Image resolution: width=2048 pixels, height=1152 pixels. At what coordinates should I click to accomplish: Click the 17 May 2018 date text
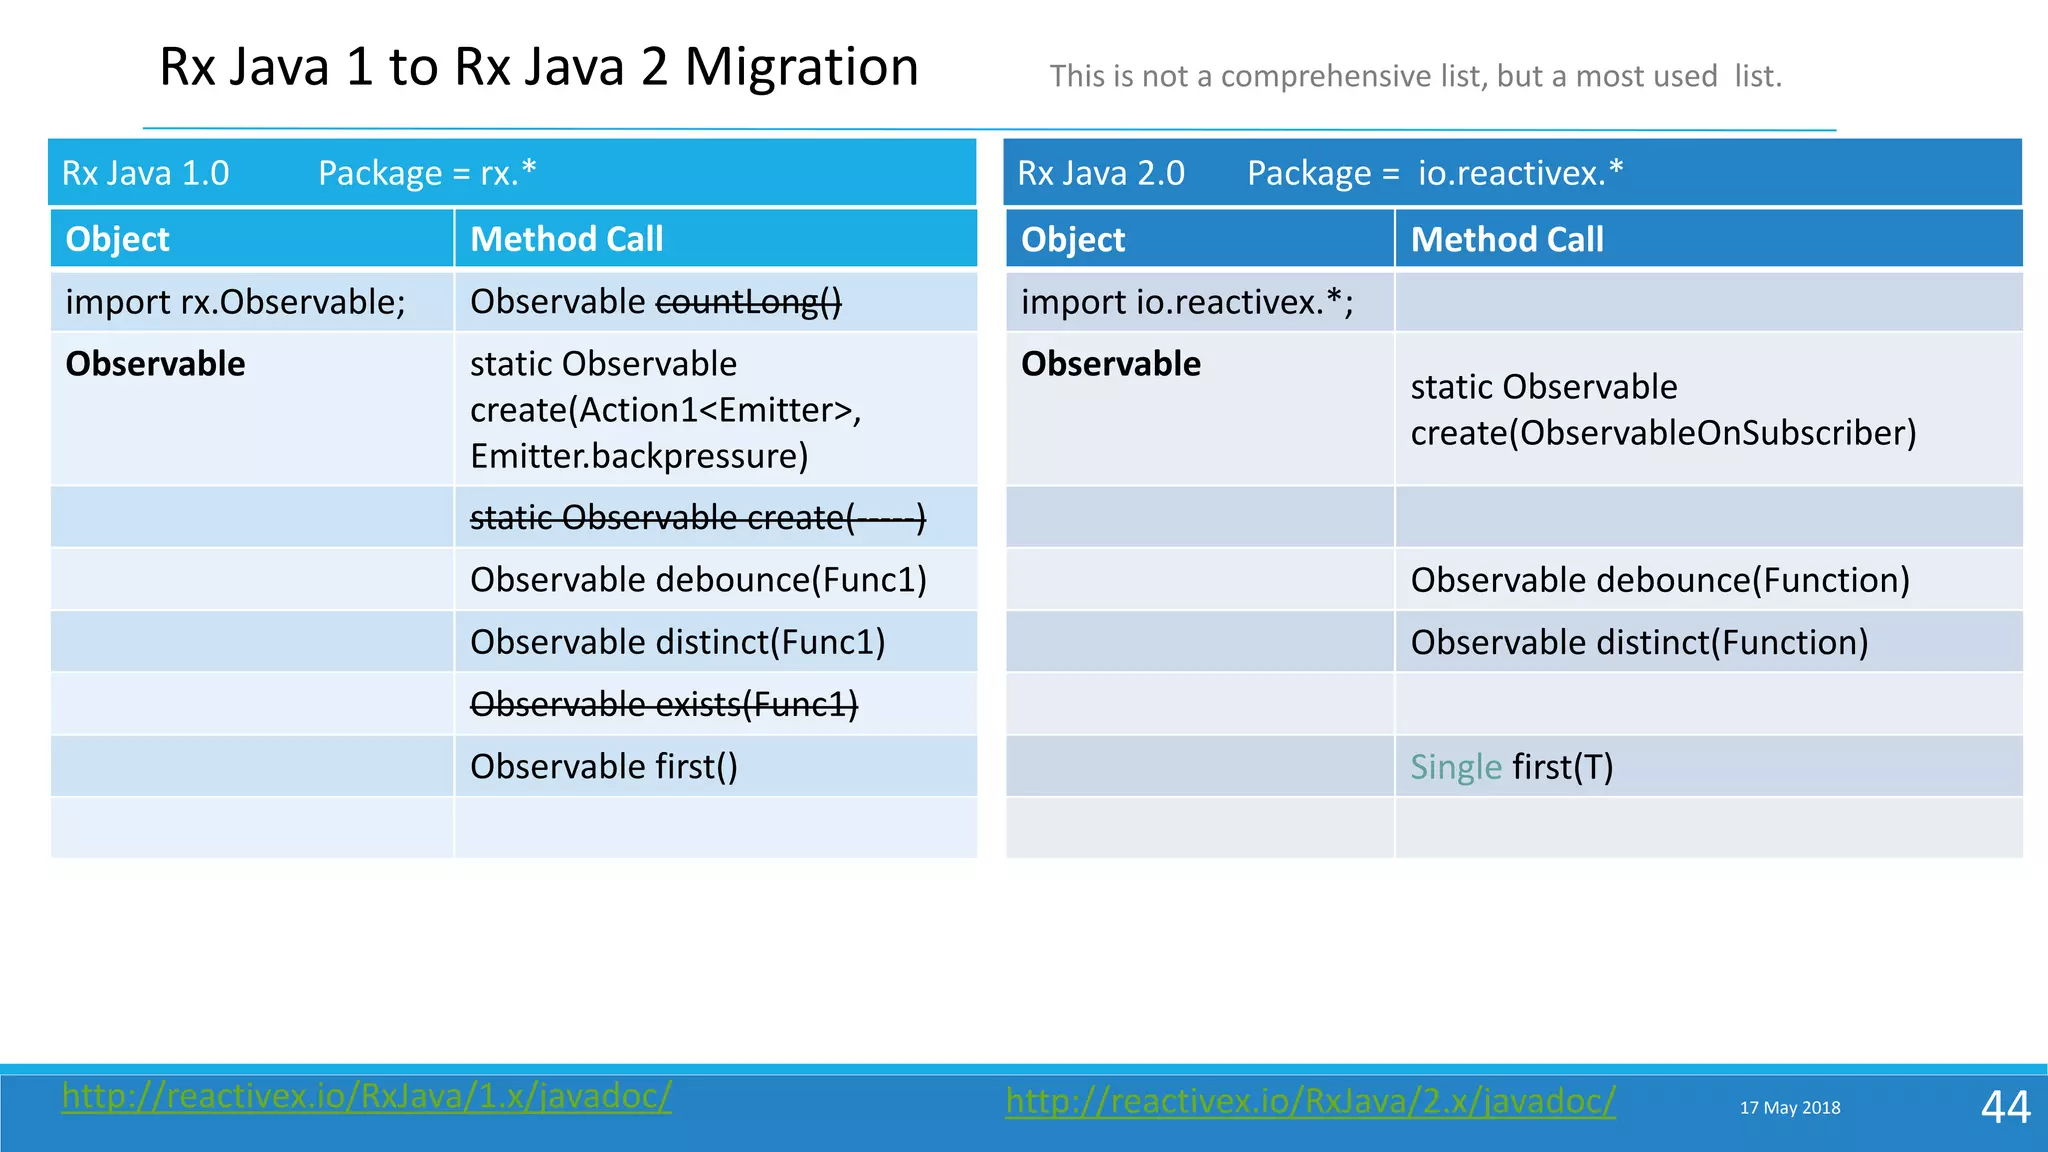1790,1108
